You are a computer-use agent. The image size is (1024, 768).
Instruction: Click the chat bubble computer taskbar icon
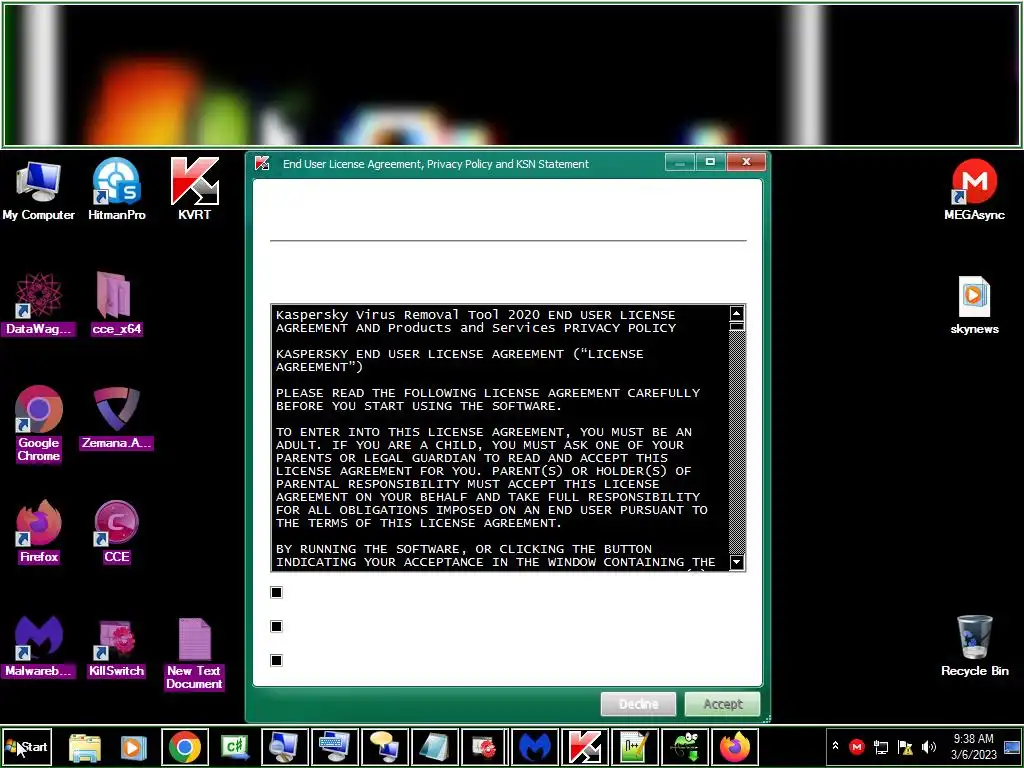[x=385, y=747]
